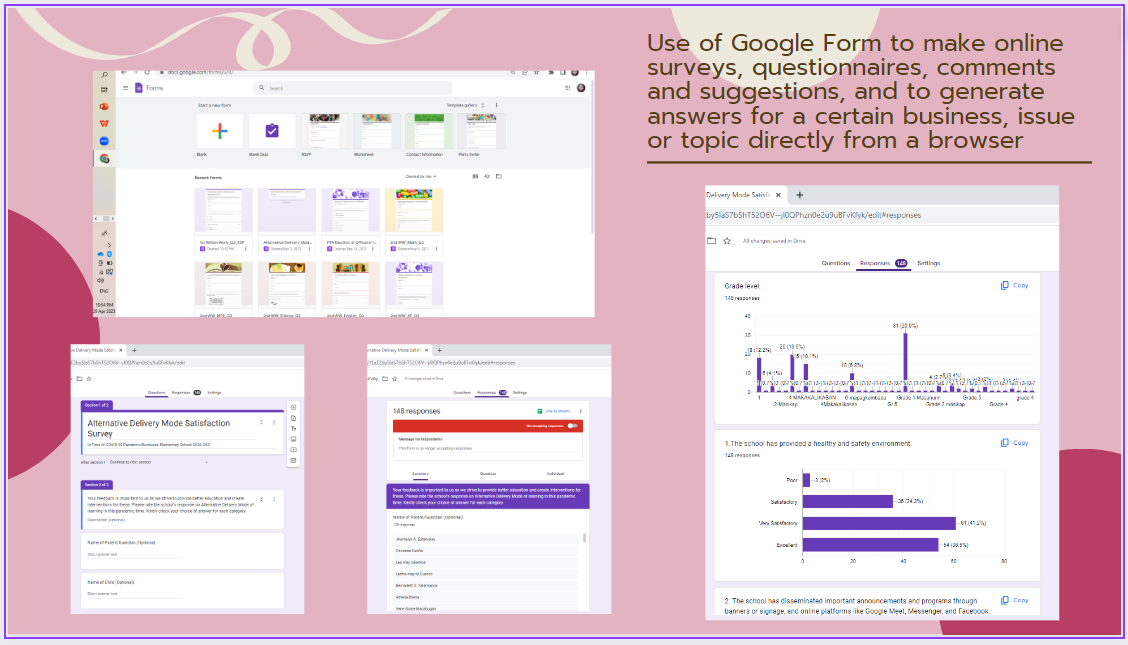Image resolution: width=1128 pixels, height=645 pixels.
Task: Click the Import questions icon in the floating toolbar
Action: click(x=294, y=418)
